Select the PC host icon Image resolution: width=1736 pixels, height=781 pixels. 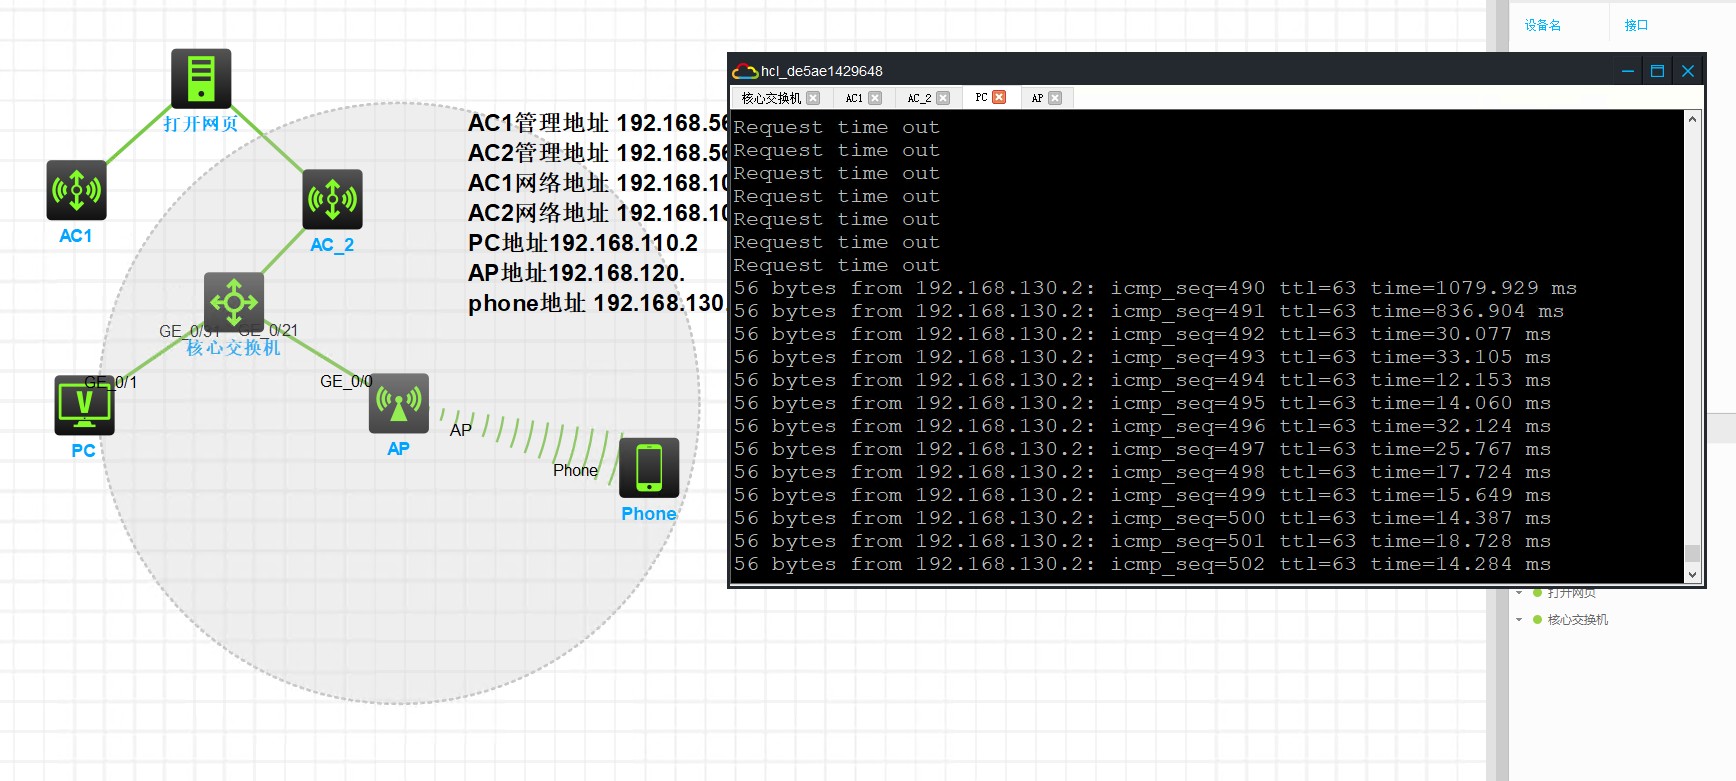(x=84, y=405)
